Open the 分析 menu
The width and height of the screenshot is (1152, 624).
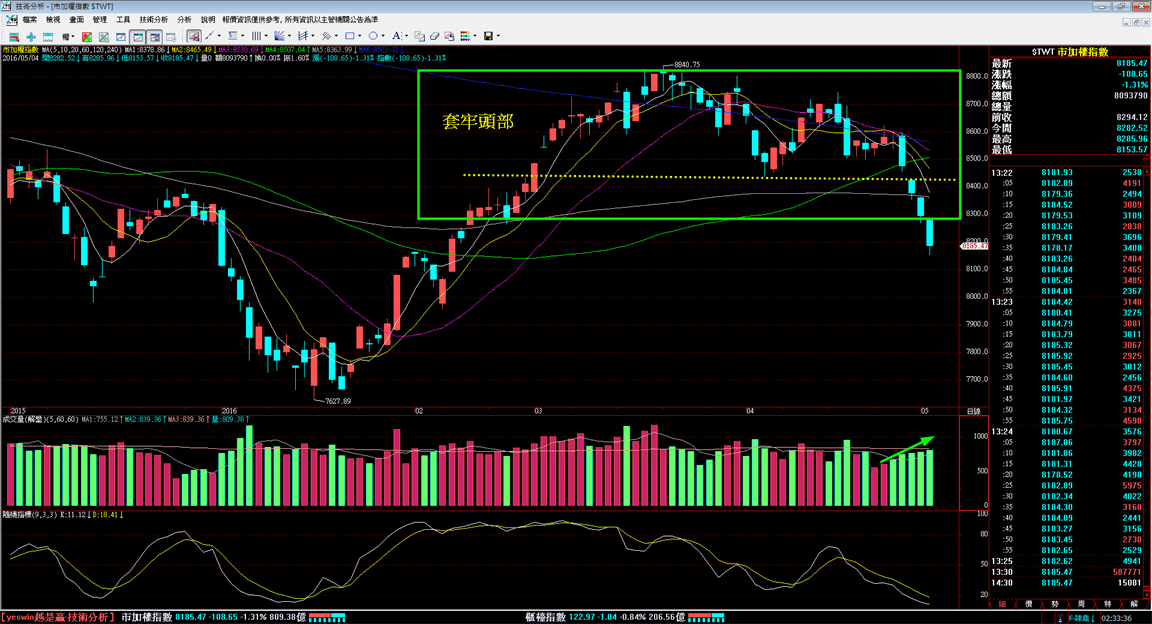point(184,20)
